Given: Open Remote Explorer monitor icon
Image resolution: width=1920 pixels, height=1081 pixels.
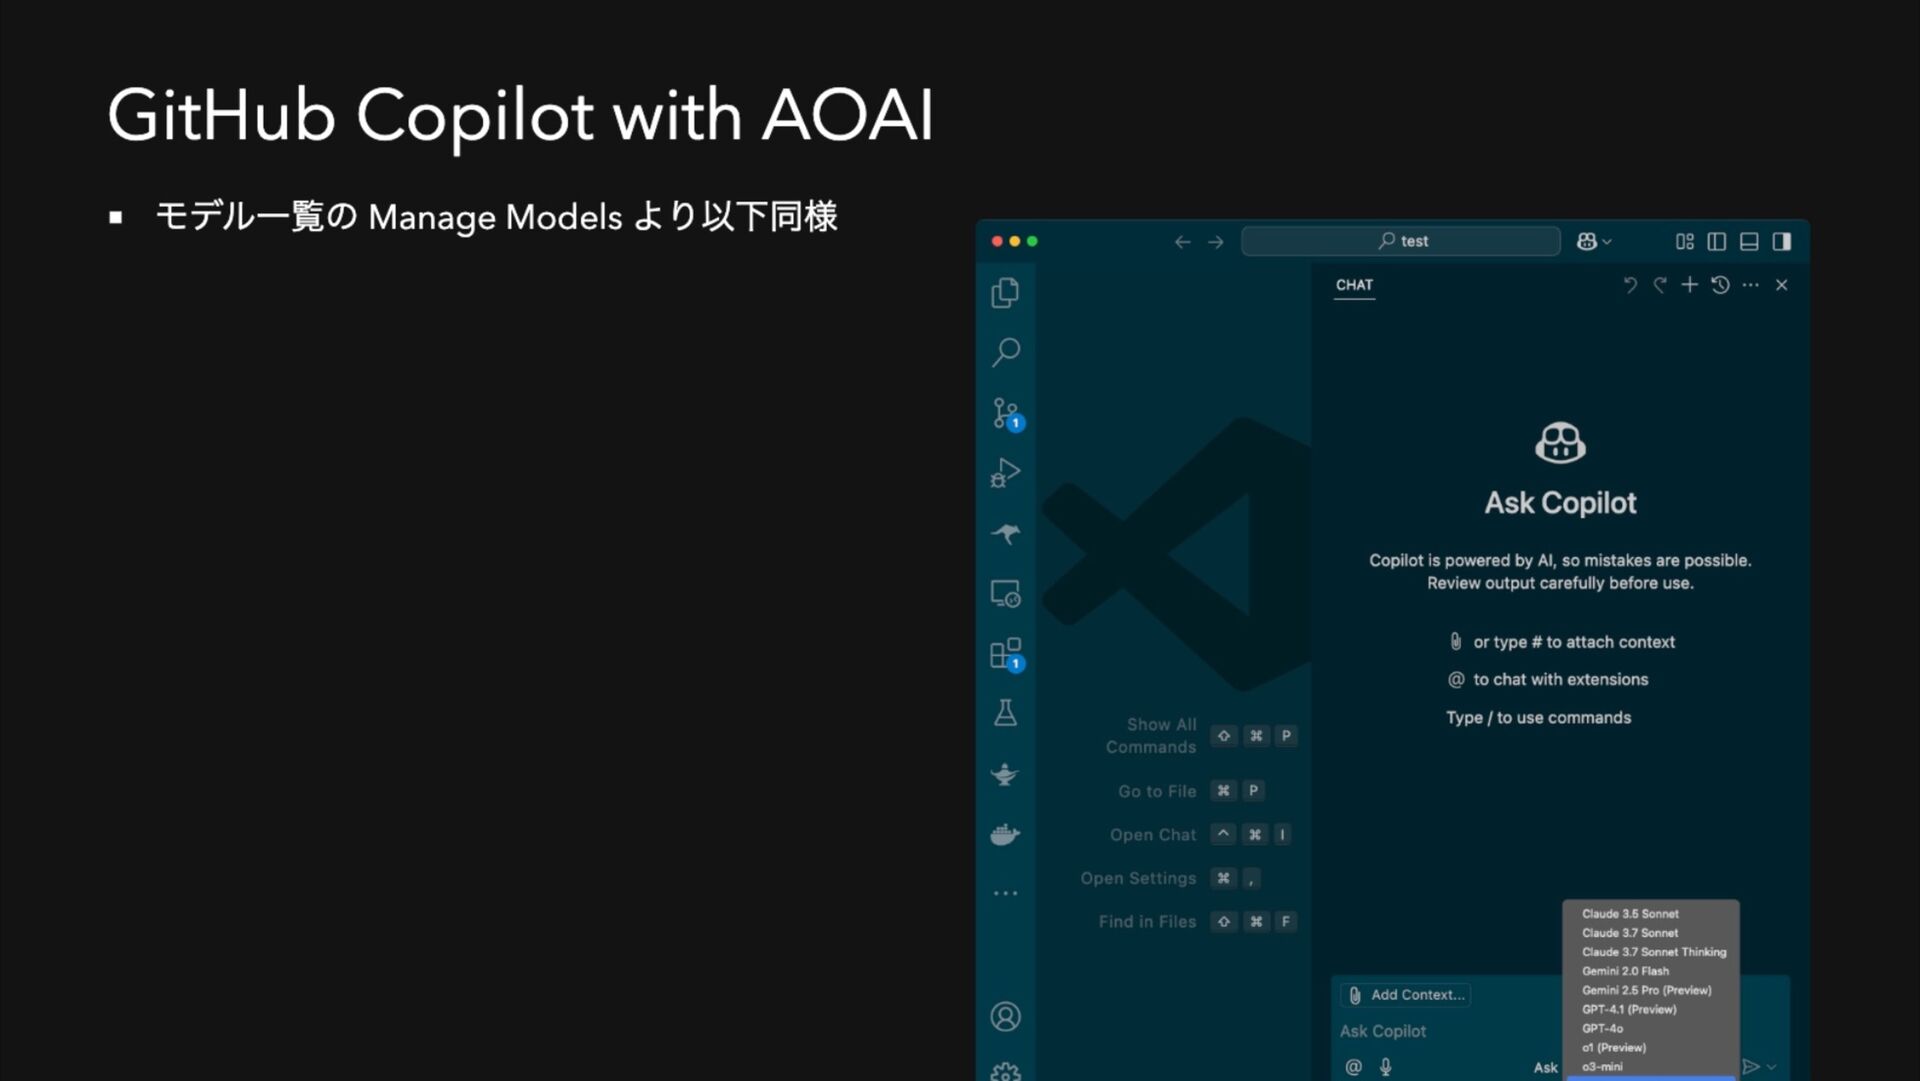Looking at the screenshot, I should [x=1005, y=594].
